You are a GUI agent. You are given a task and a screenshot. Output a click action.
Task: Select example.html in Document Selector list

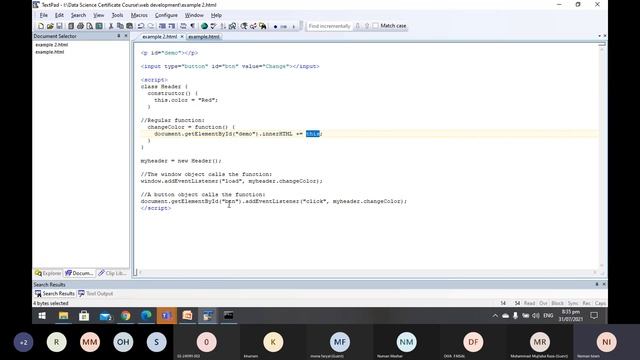pyautogui.click(x=49, y=52)
